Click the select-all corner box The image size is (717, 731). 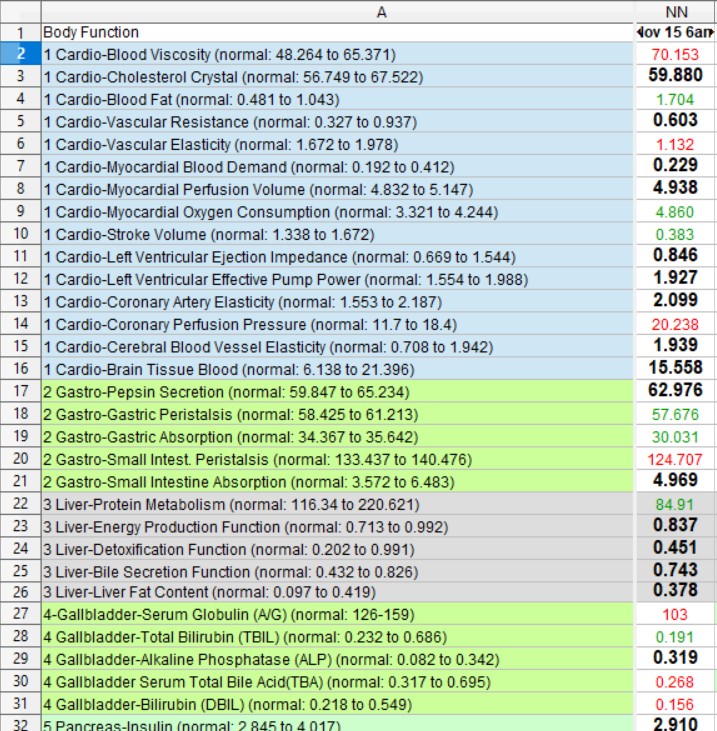[x=20, y=11]
